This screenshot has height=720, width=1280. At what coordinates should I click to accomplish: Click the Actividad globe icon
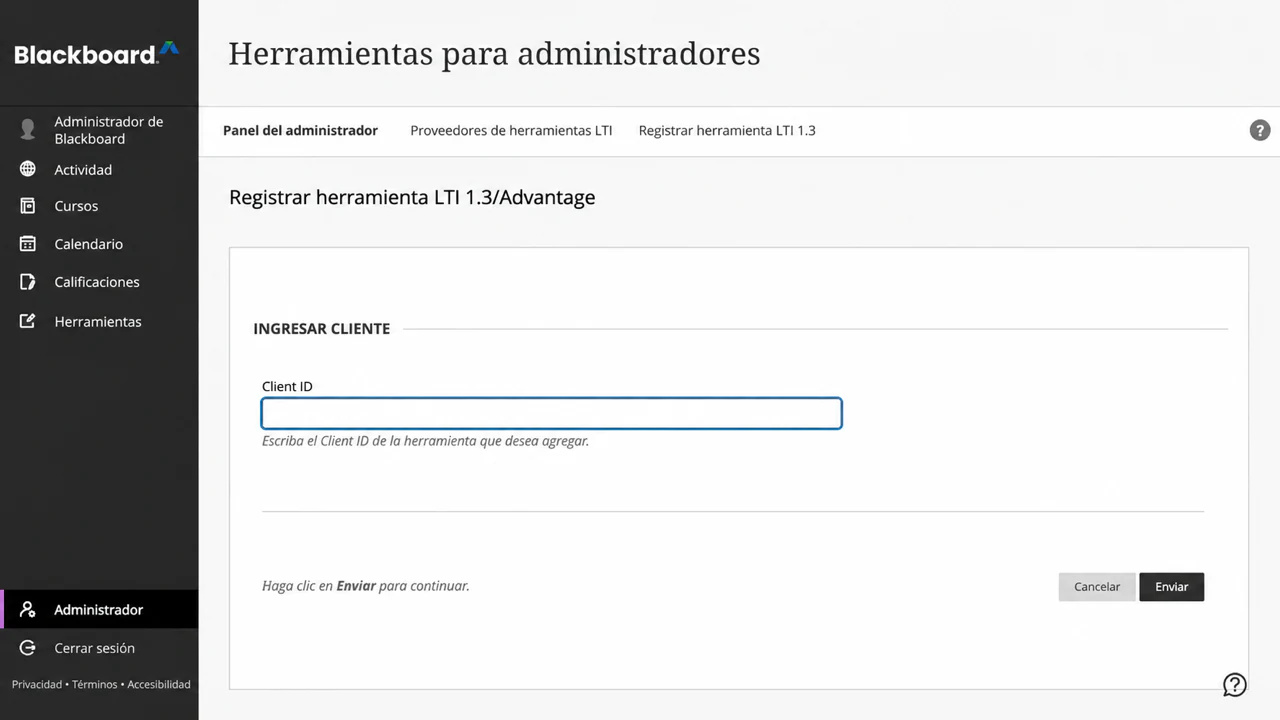tap(28, 169)
